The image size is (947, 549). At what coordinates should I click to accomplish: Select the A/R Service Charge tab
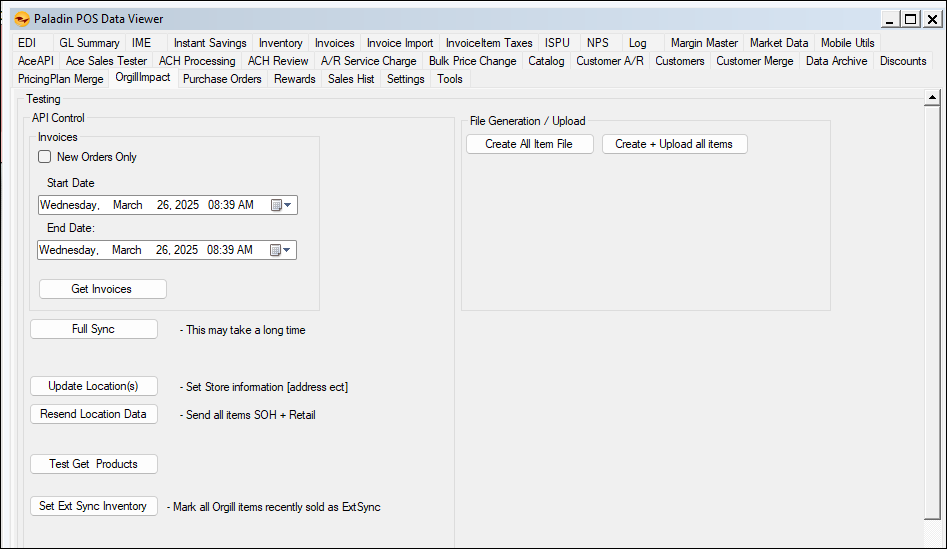pos(368,61)
